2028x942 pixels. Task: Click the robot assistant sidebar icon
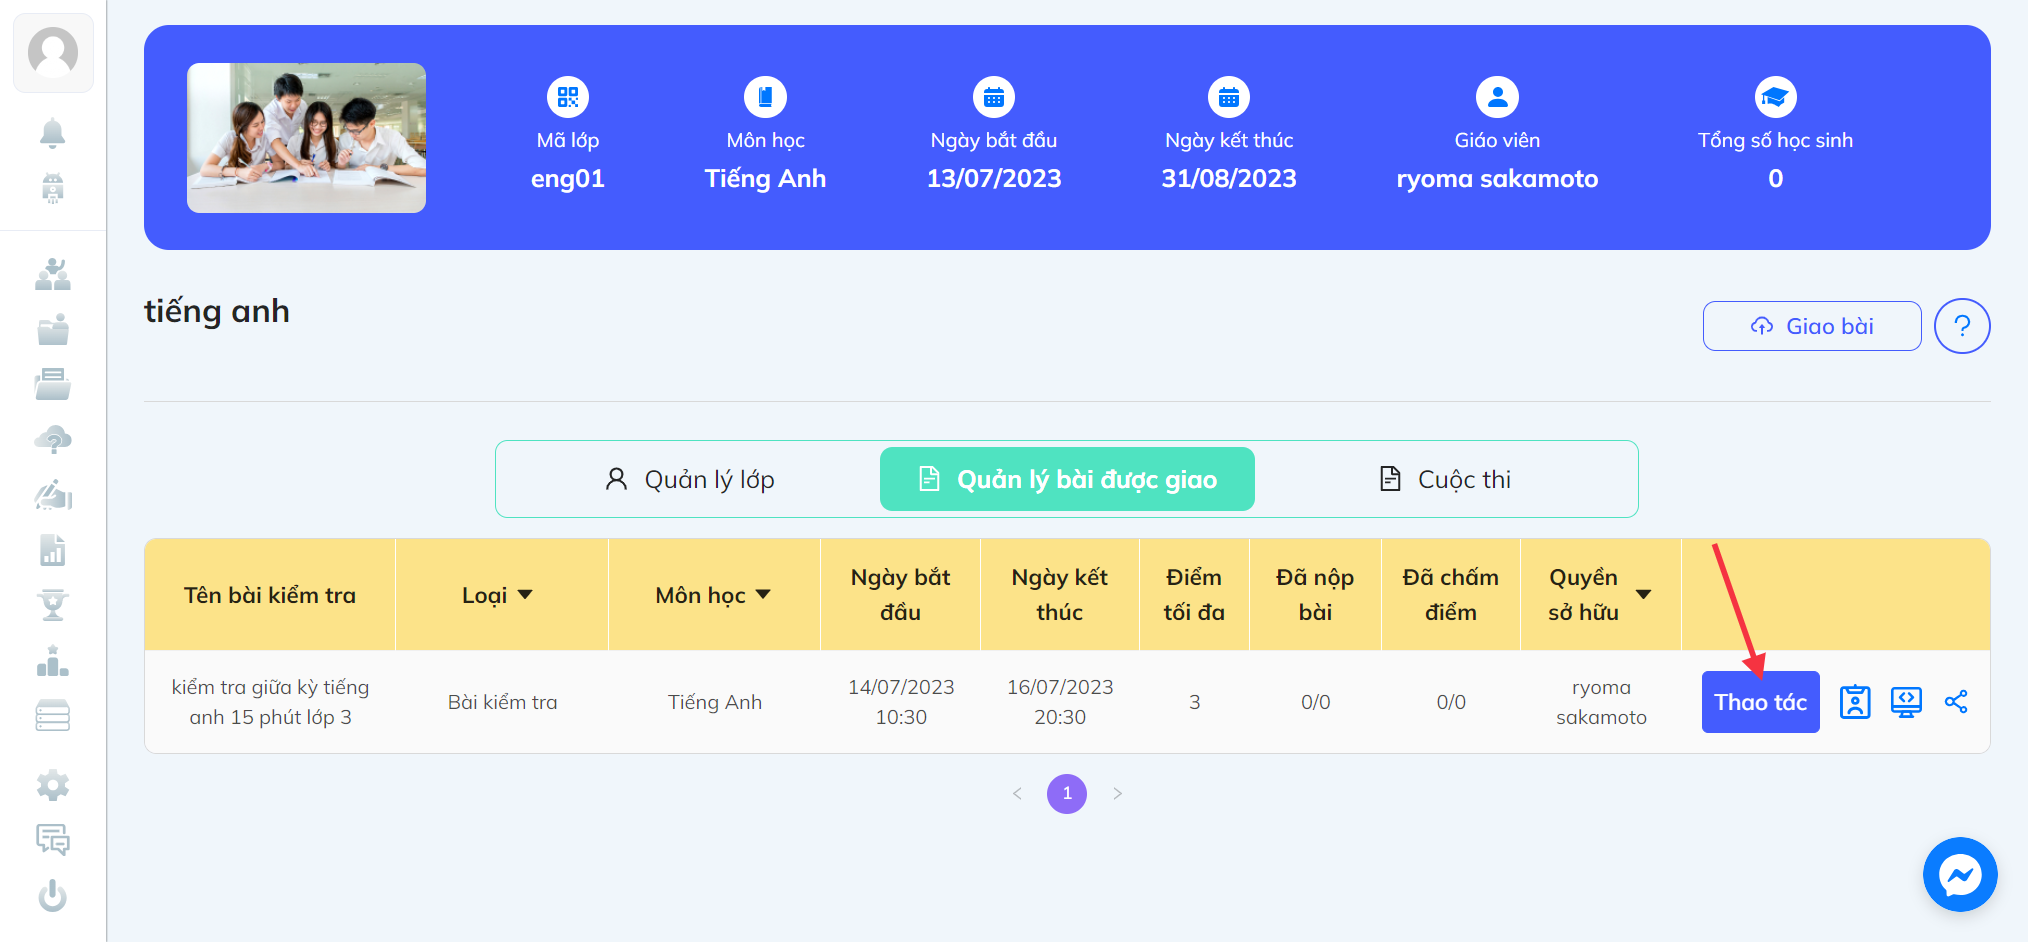52,188
